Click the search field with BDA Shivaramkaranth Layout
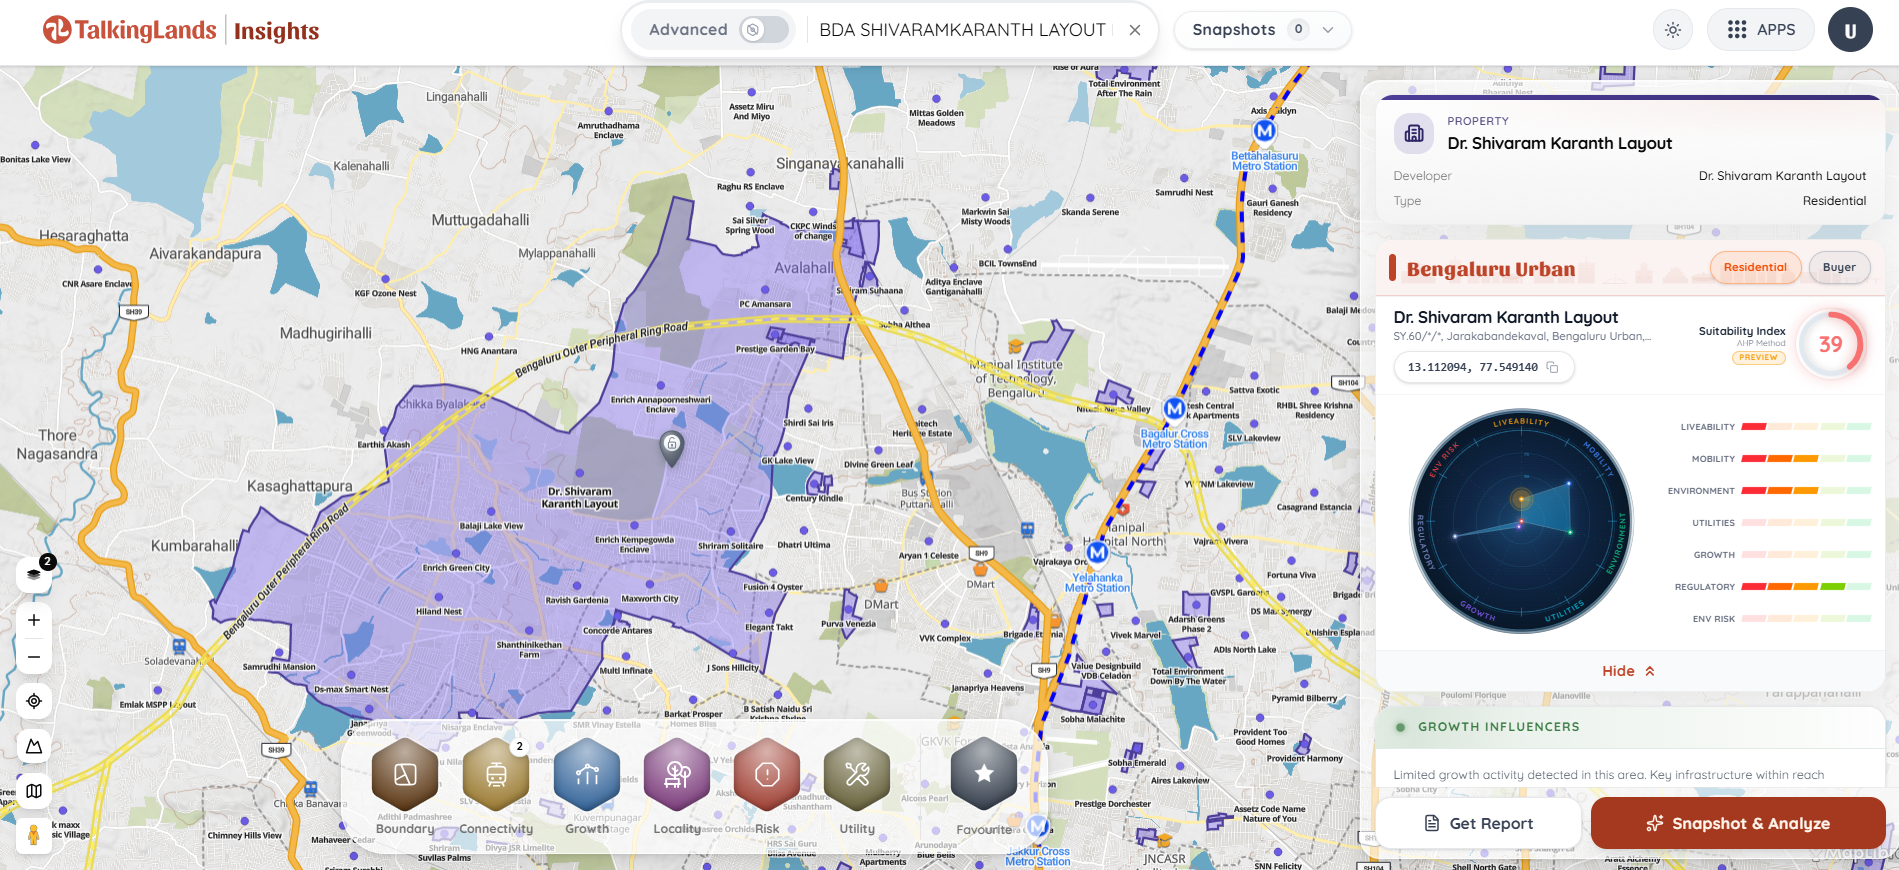The height and width of the screenshot is (870, 1899). point(962,30)
